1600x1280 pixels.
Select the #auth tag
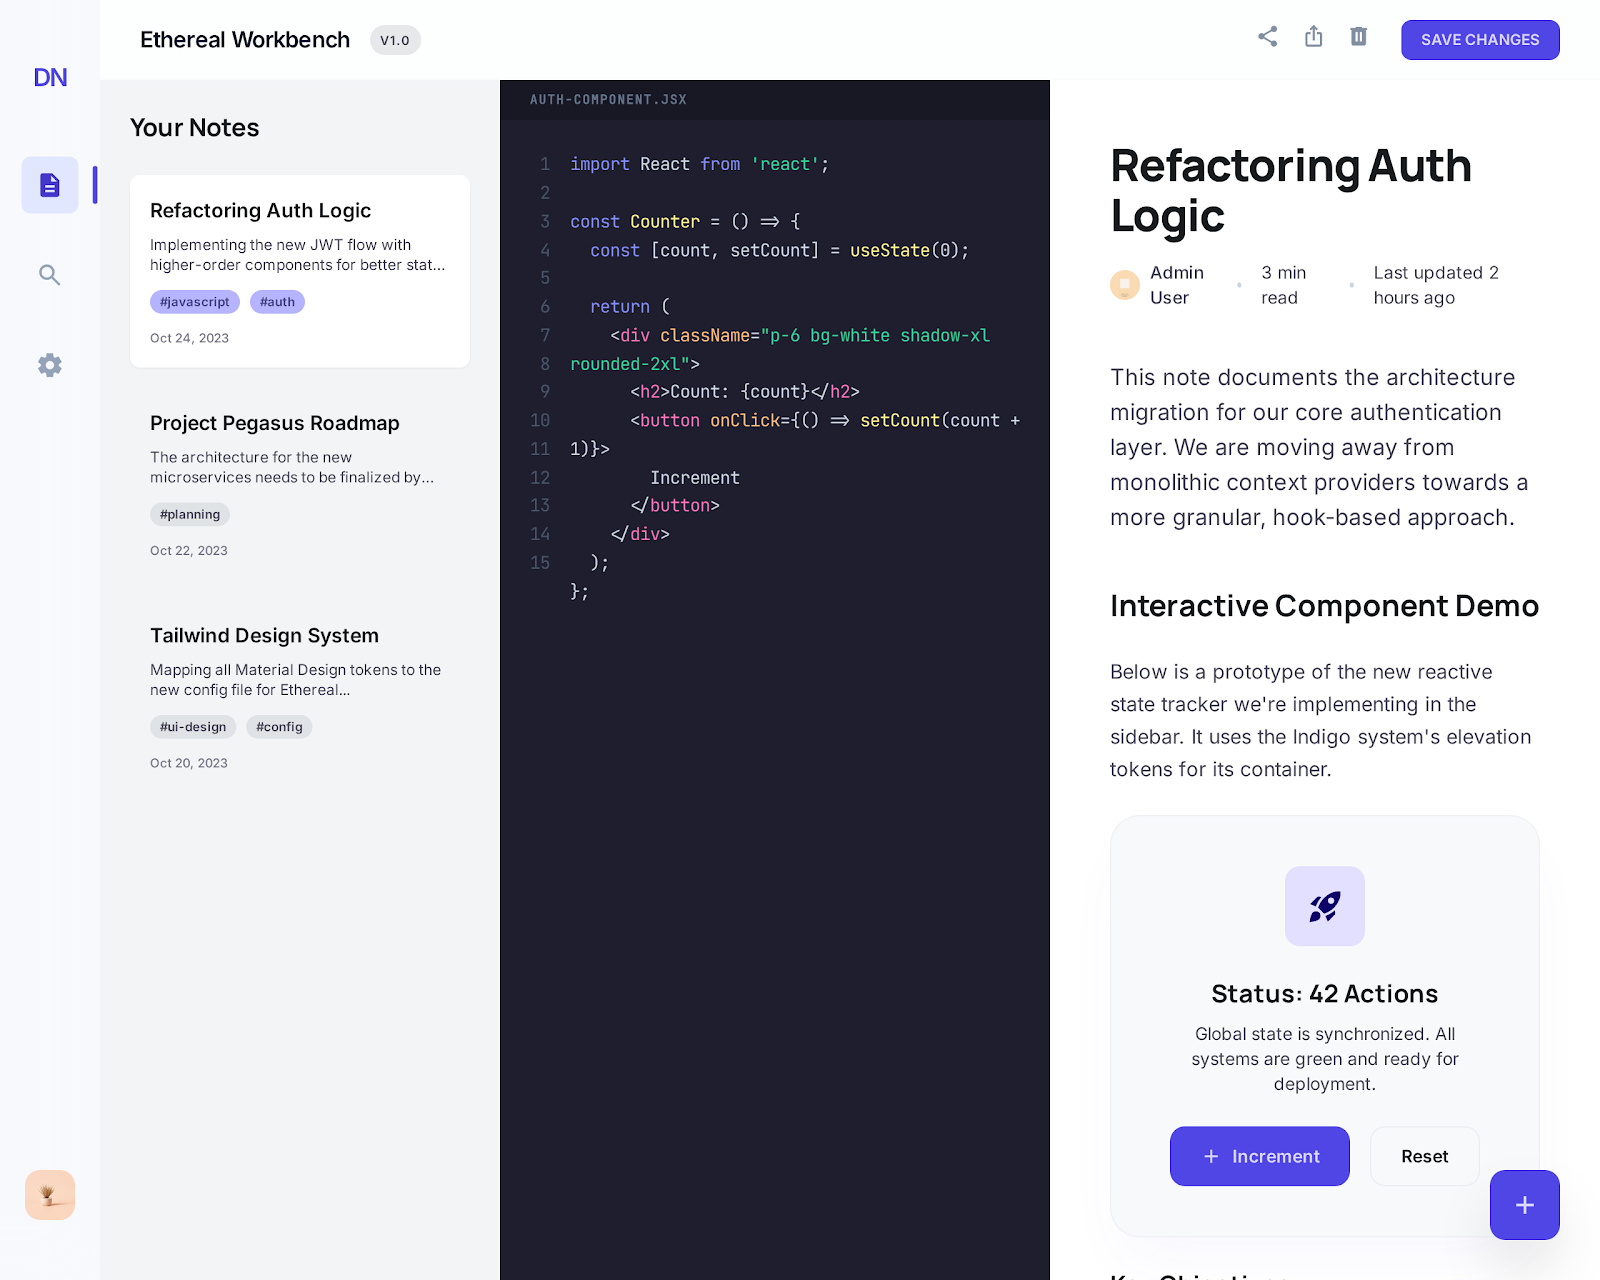(277, 301)
